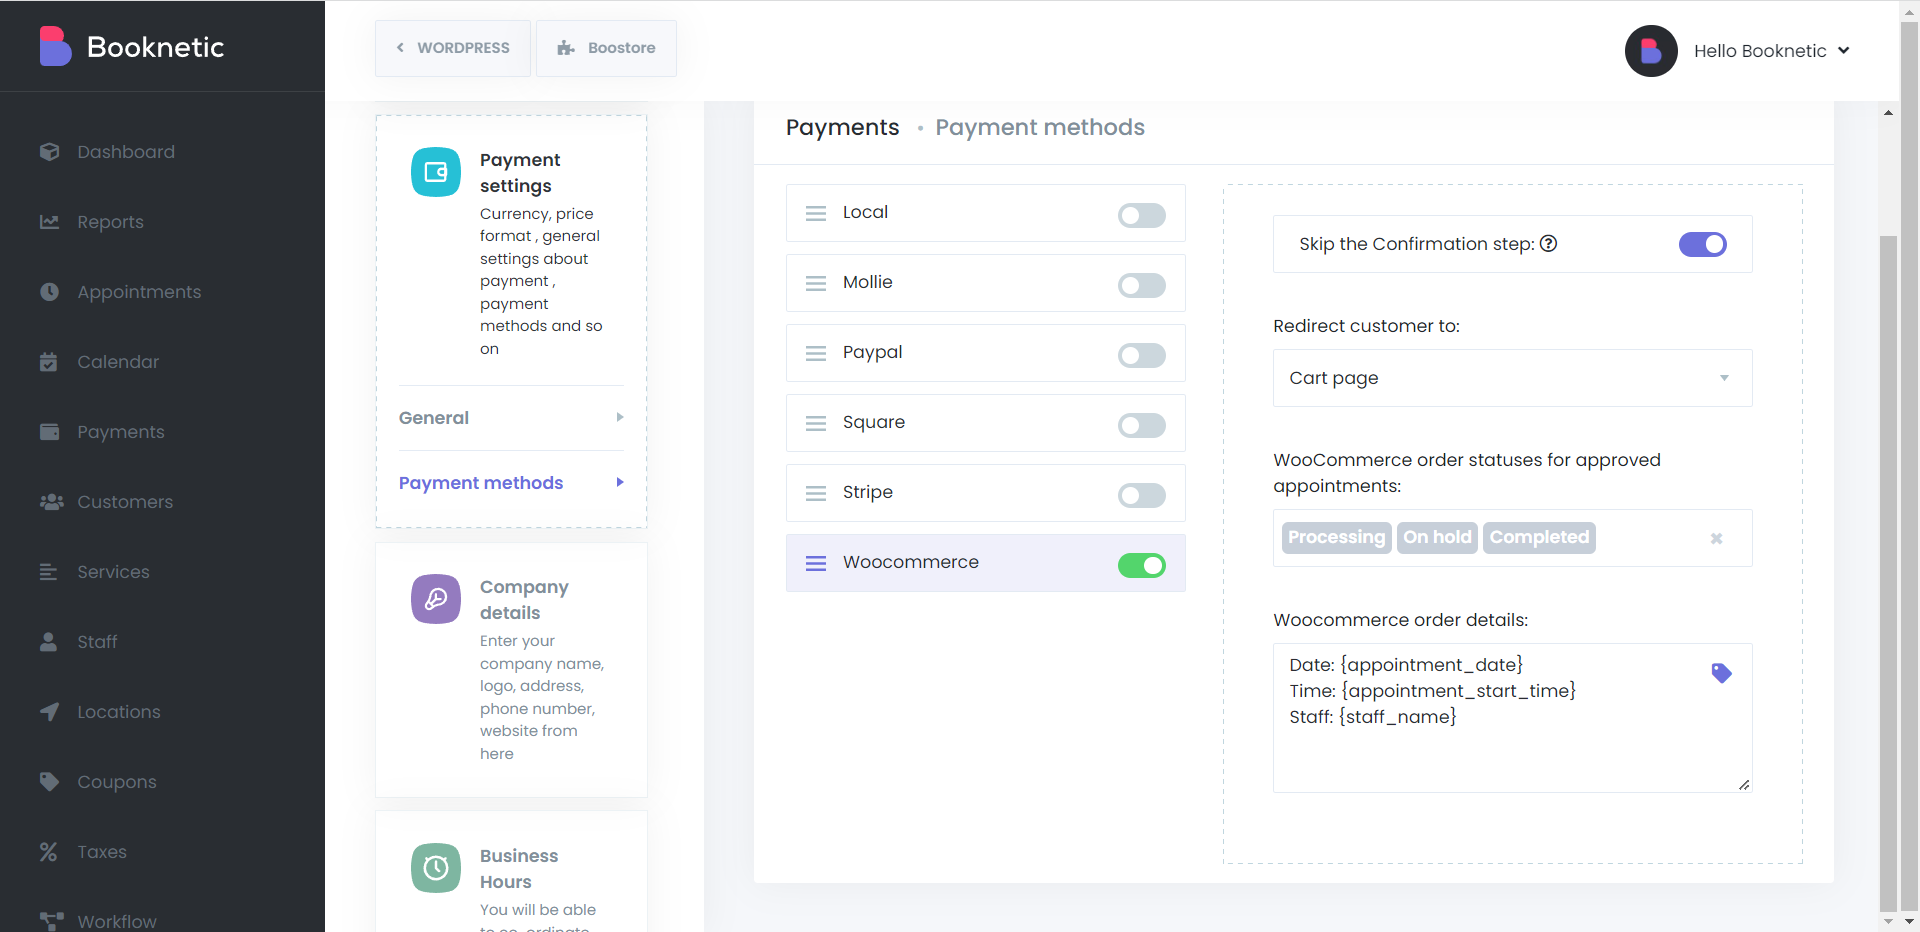Click the Mollie drag handle icon
Screen dimensions: 1920x932
pyautogui.click(x=816, y=283)
